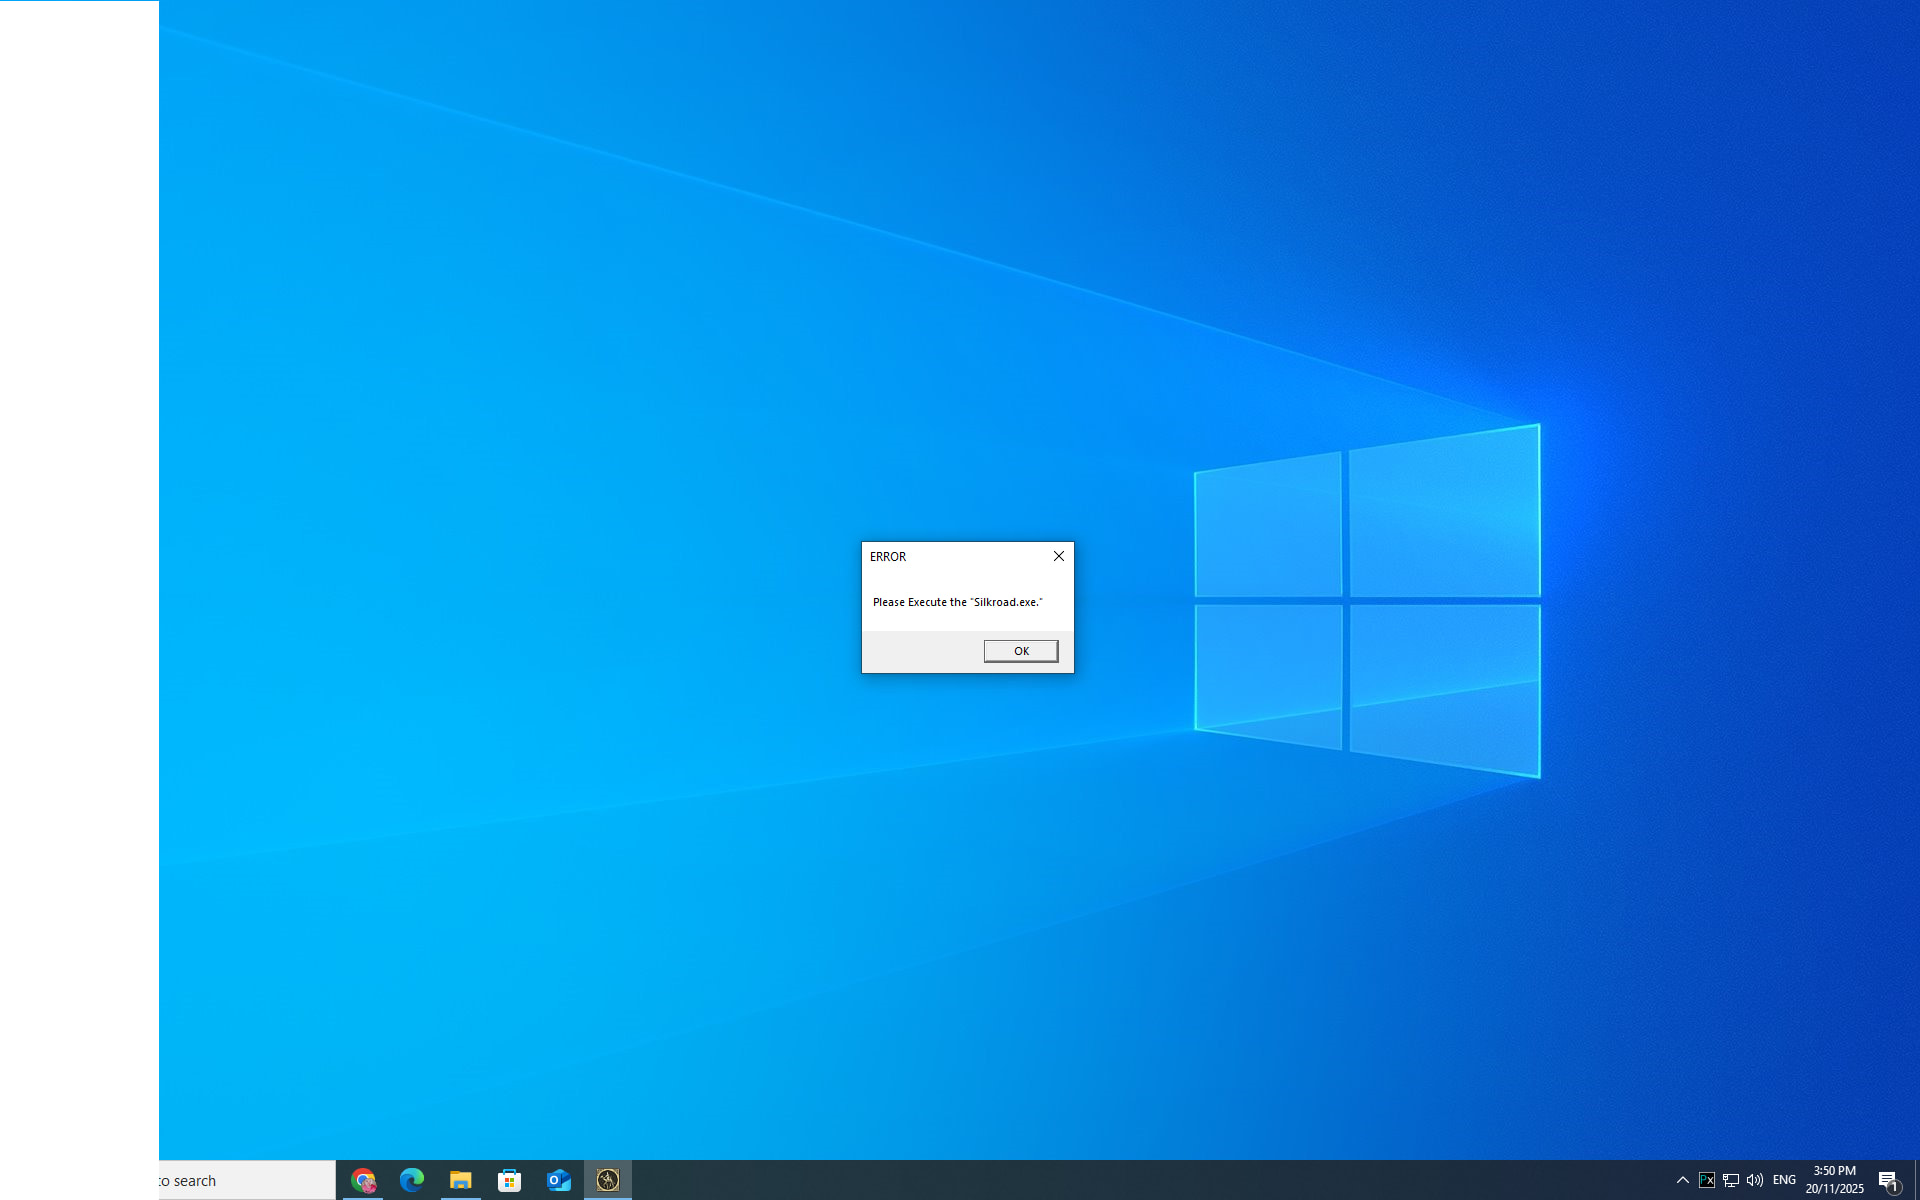Switch the ENG input language indicator

pyautogui.click(x=1784, y=1180)
